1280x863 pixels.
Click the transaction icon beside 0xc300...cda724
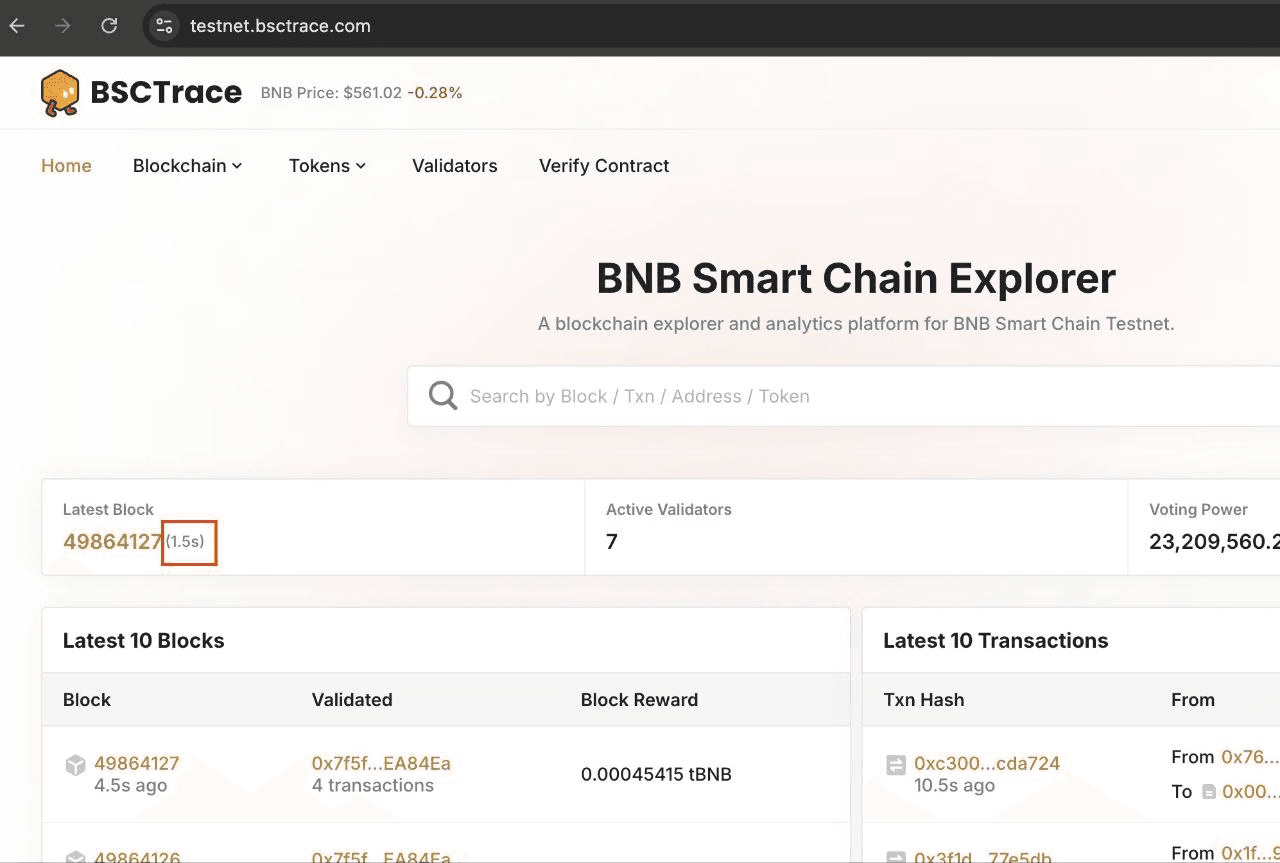(896, 765)
